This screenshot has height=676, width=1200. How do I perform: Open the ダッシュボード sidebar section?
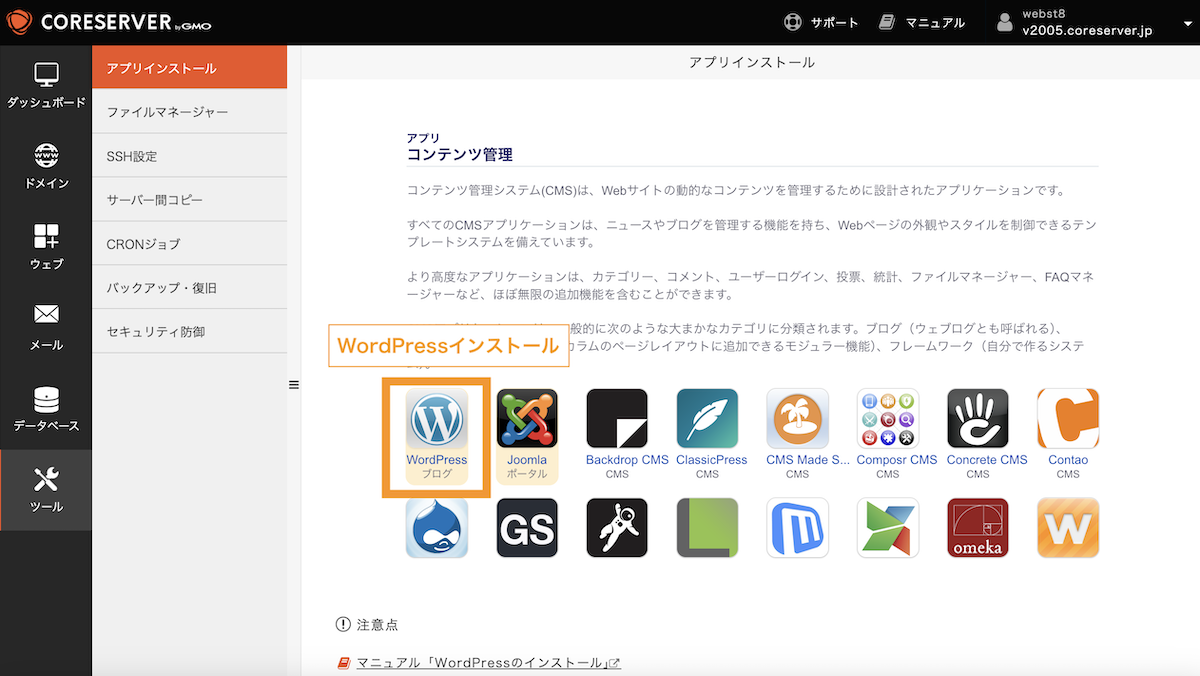coord(46,85)
